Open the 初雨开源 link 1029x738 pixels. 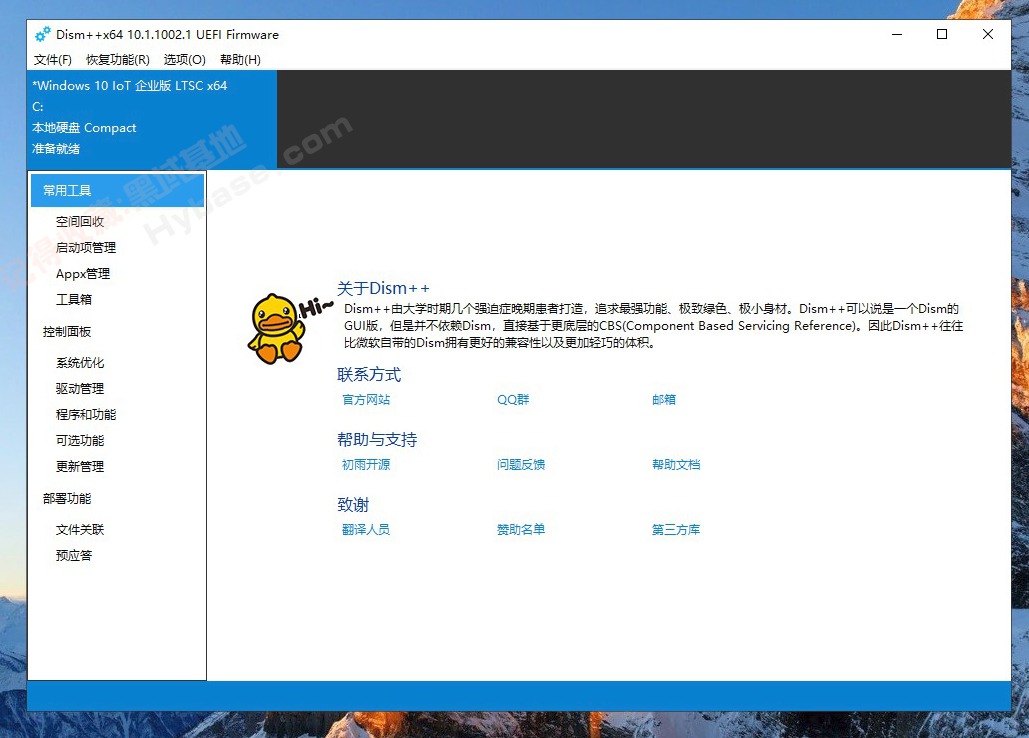click(366, 464)
